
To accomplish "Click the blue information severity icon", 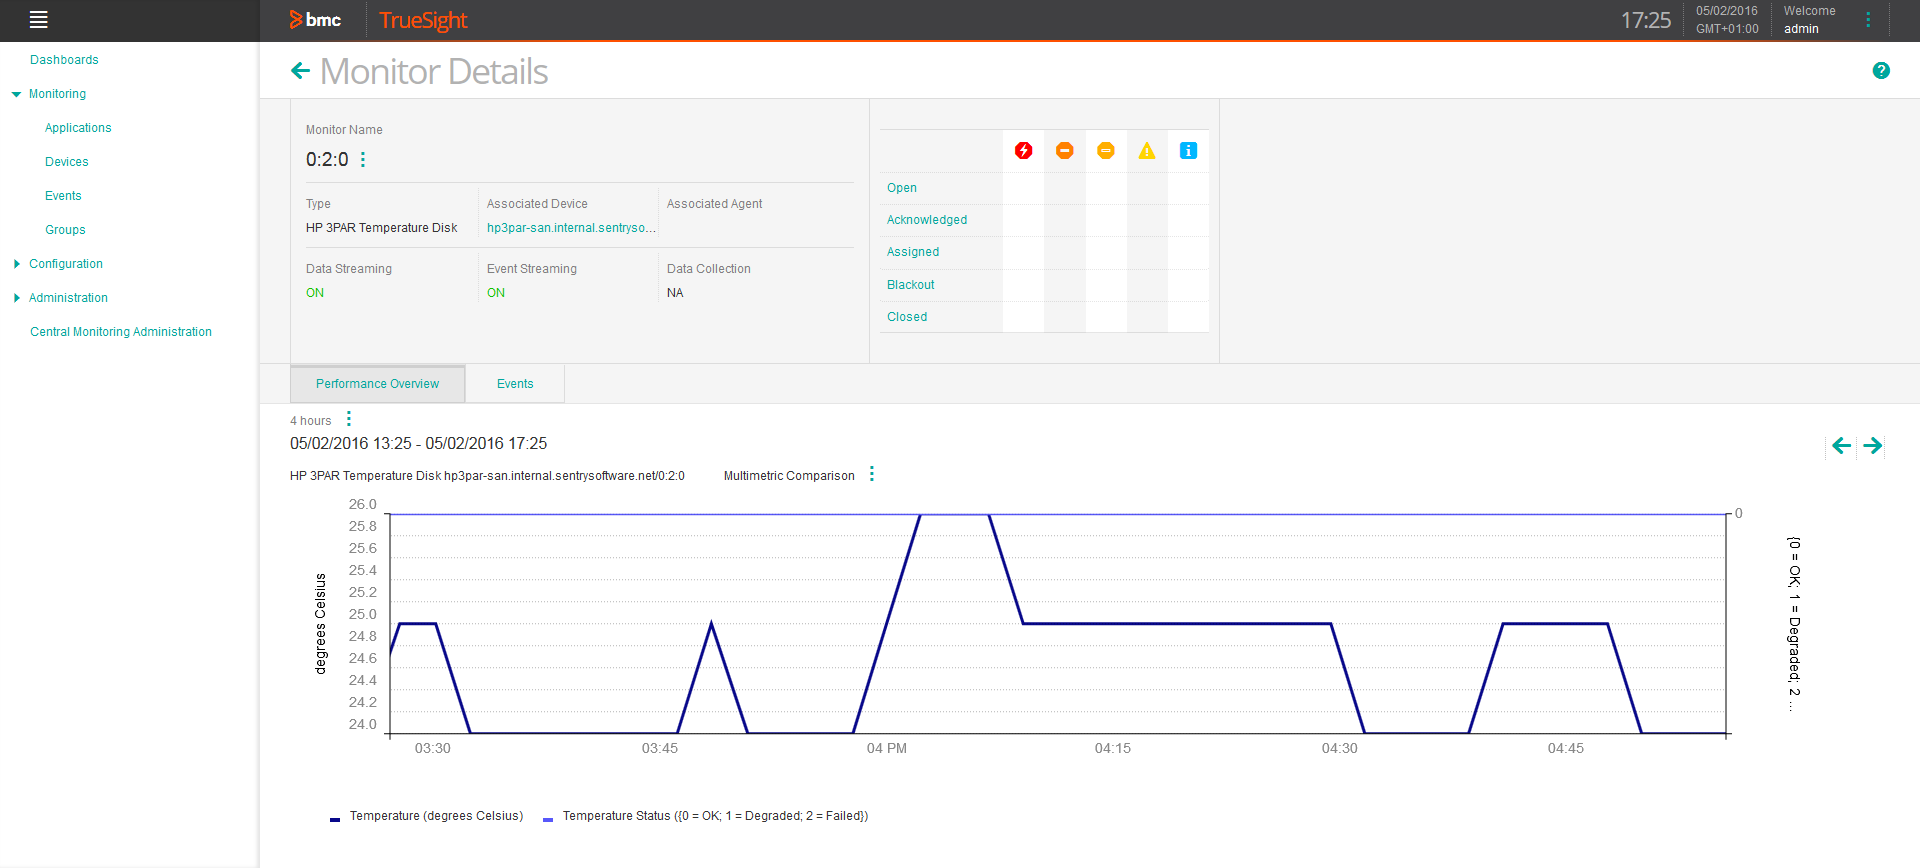I will click(x=1188, y=151).
